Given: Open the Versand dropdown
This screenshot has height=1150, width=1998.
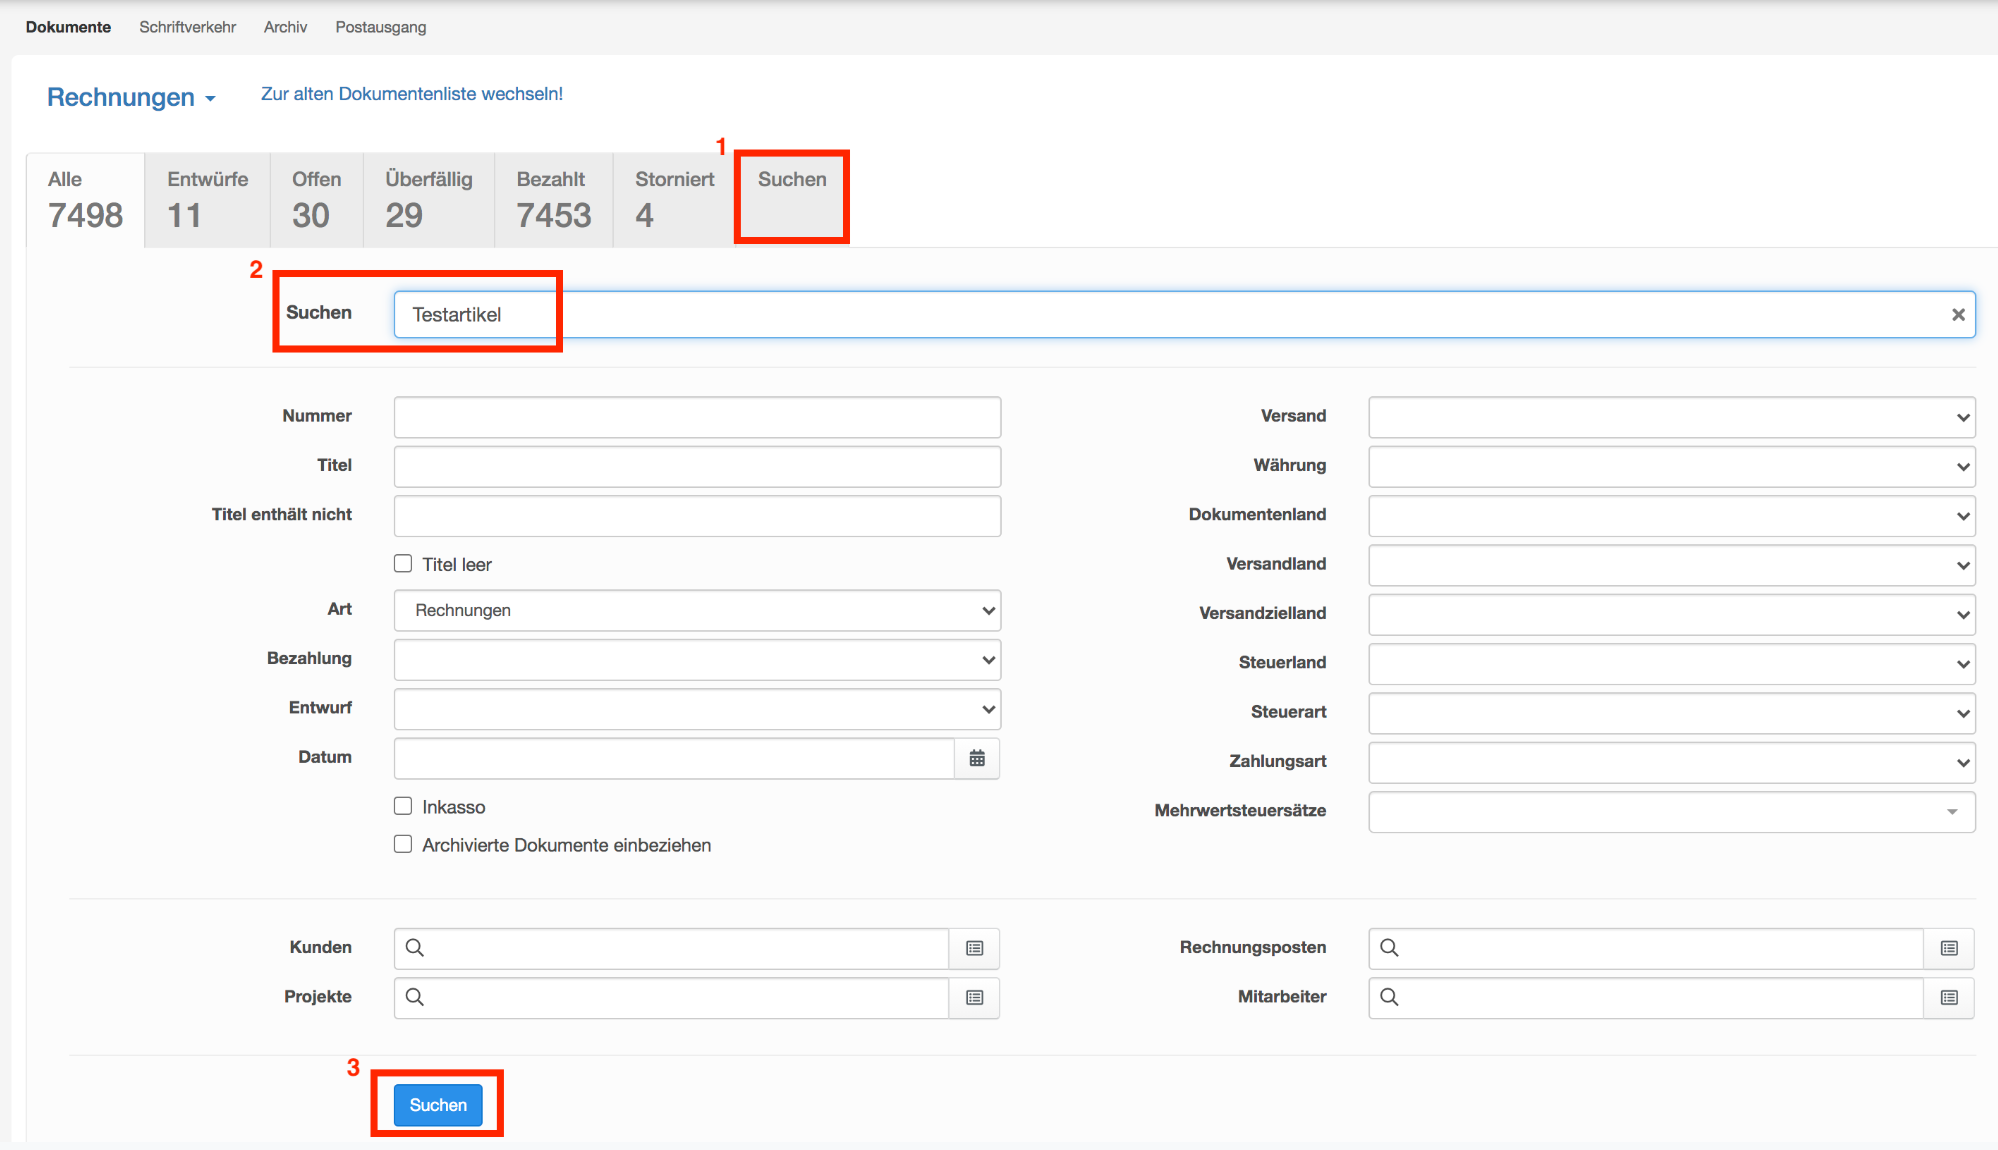Looking at the screenshot, I should [x=1672, y=418].
